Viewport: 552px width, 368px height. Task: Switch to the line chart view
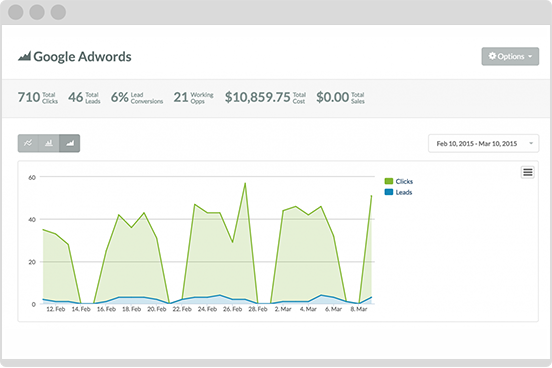28,143
